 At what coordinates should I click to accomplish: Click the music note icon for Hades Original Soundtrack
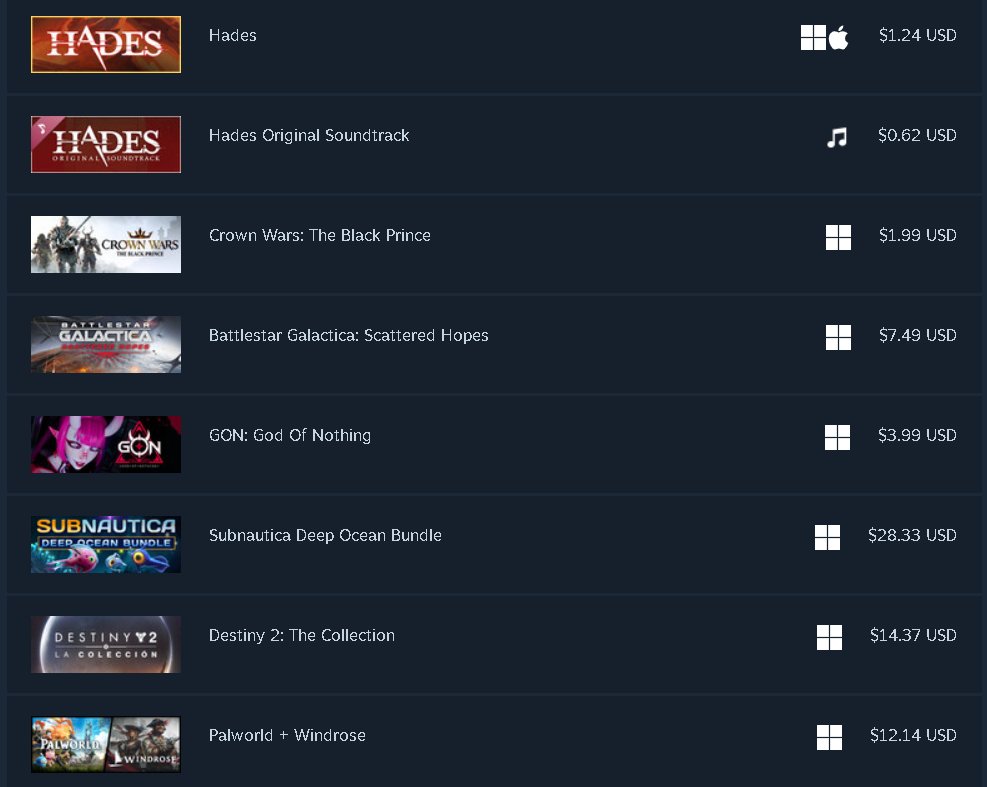(x=837, y=137)
